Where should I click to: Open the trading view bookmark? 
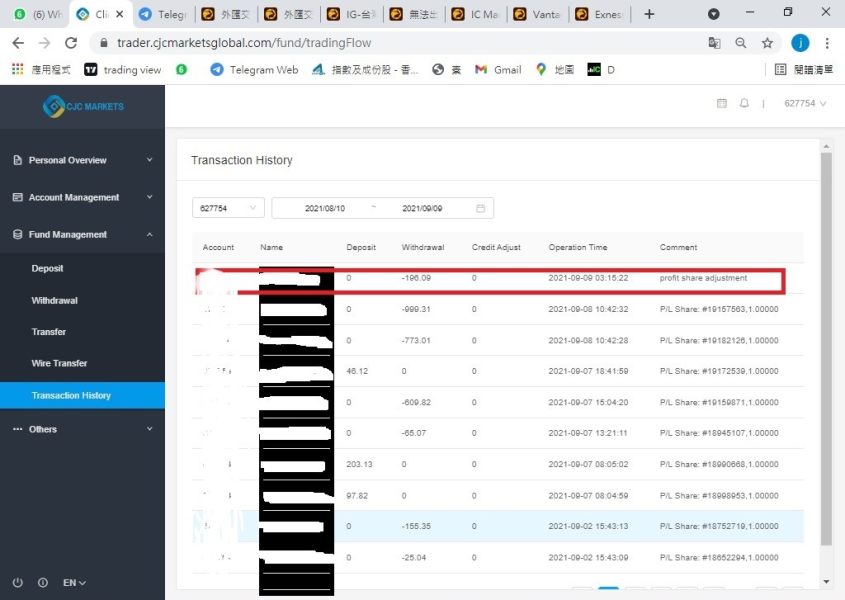tap(123, 70)
